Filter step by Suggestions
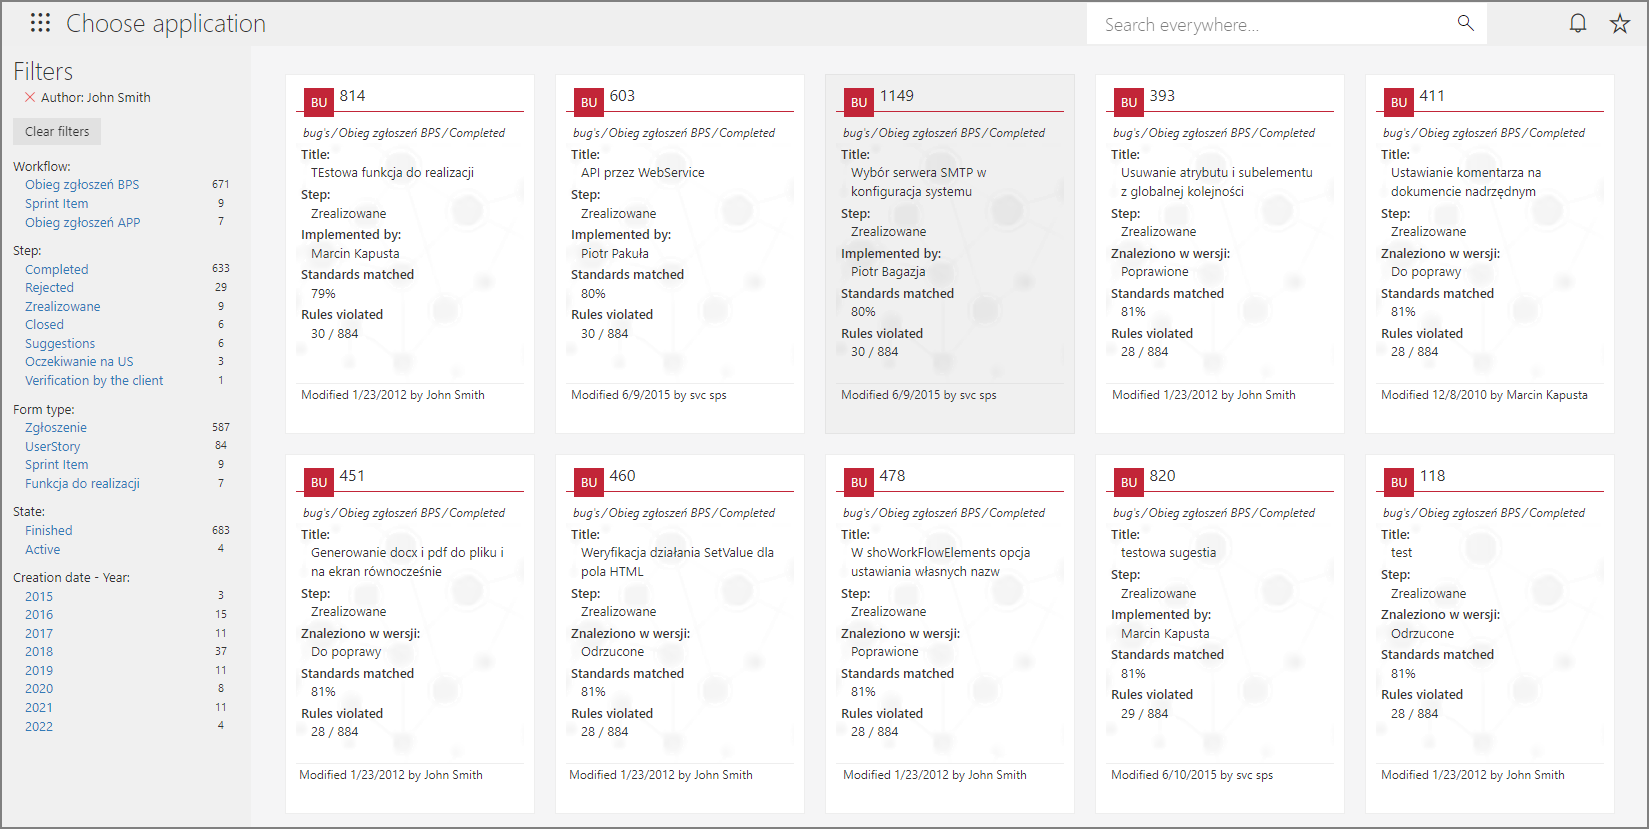This screenshot has width=1649, height=829. point(60,343)
